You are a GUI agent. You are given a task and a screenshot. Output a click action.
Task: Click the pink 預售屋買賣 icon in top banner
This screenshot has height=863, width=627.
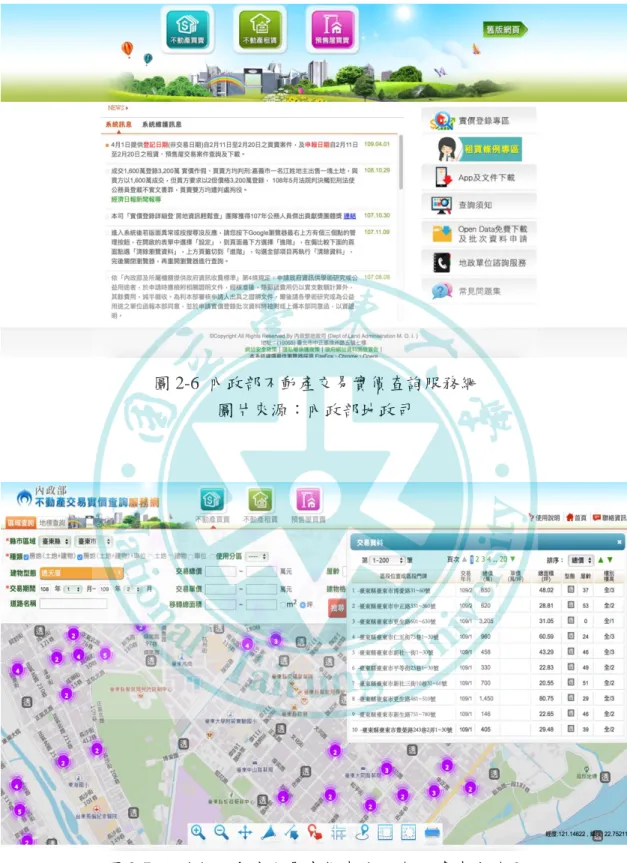(332, 28)
